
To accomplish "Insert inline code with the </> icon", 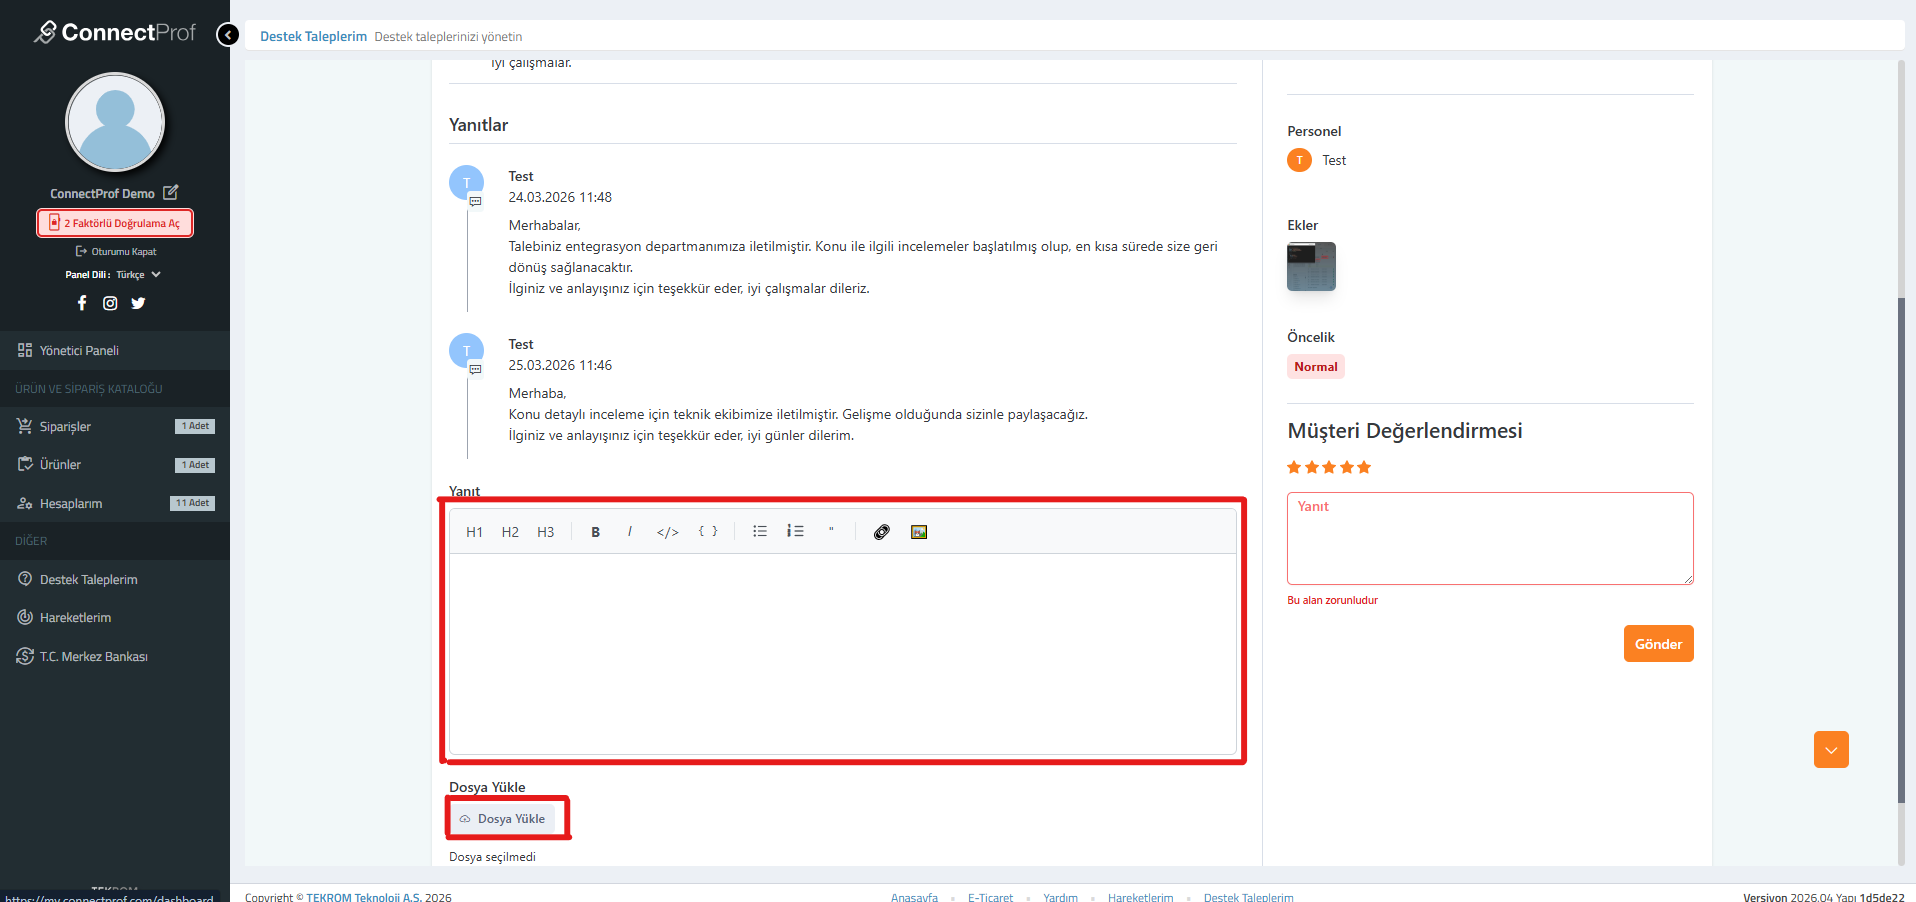I will pyautogui.click(x=667, y=532).
